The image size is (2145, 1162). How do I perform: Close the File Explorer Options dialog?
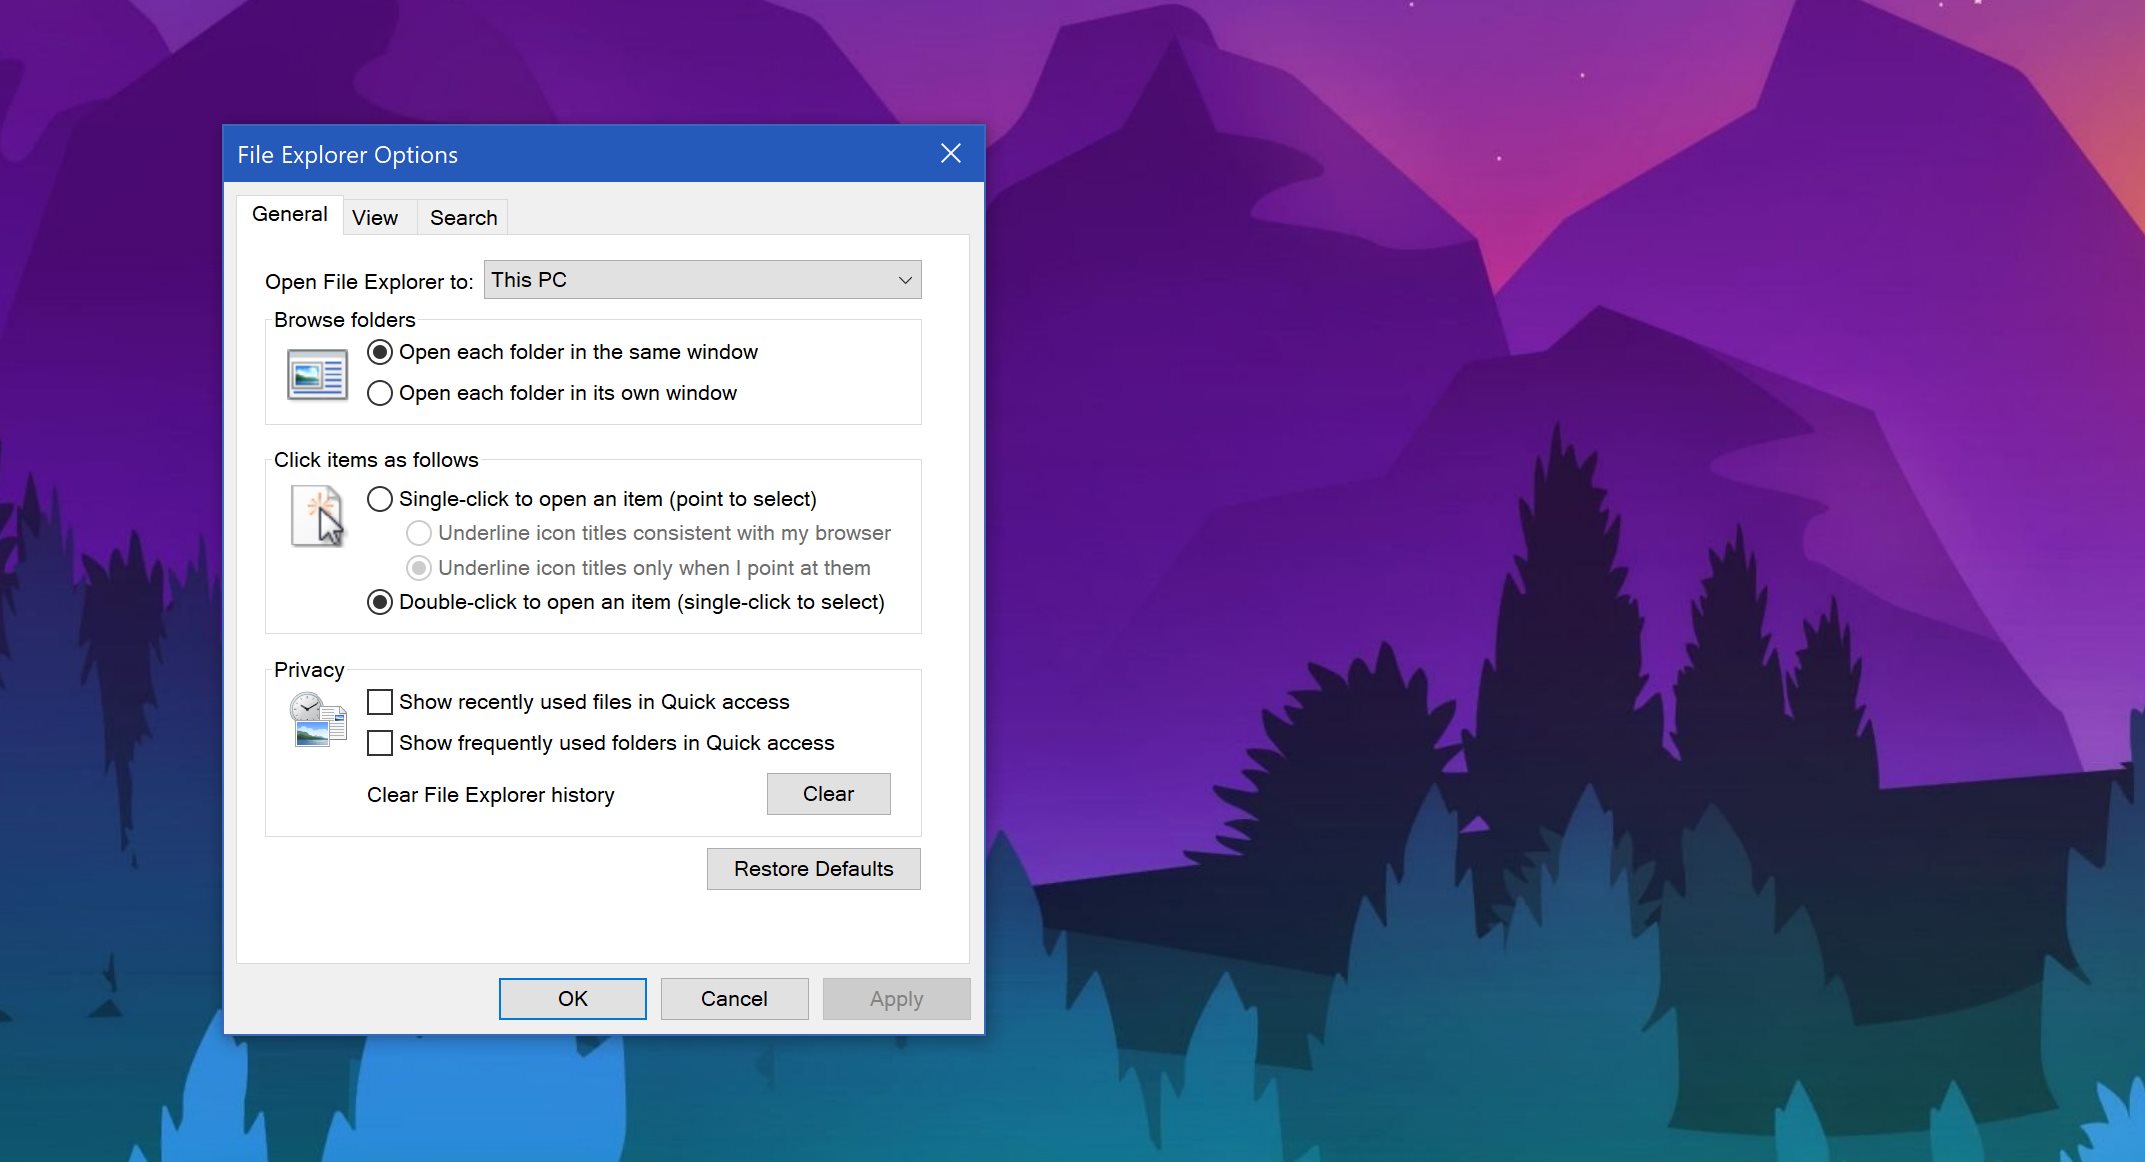[951, 153]
